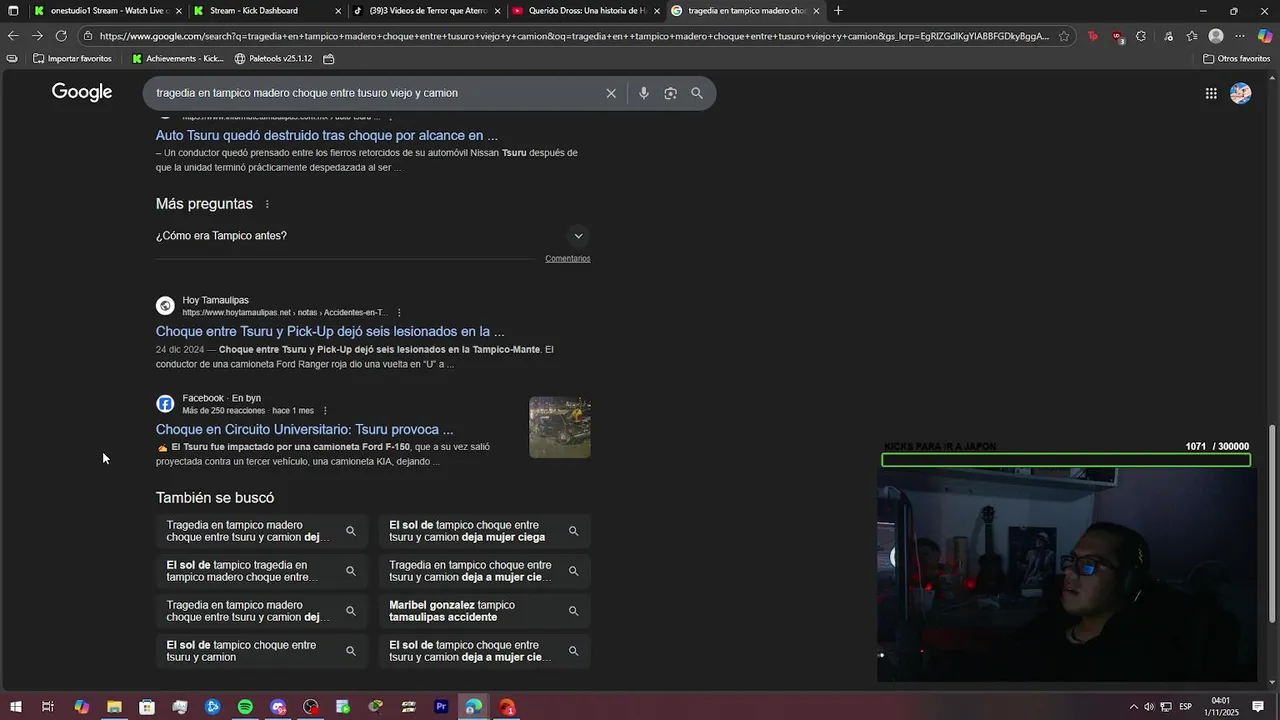Open the Facebook result thumbnail image
1280x720 pixels.
click(x=560, y=427)
